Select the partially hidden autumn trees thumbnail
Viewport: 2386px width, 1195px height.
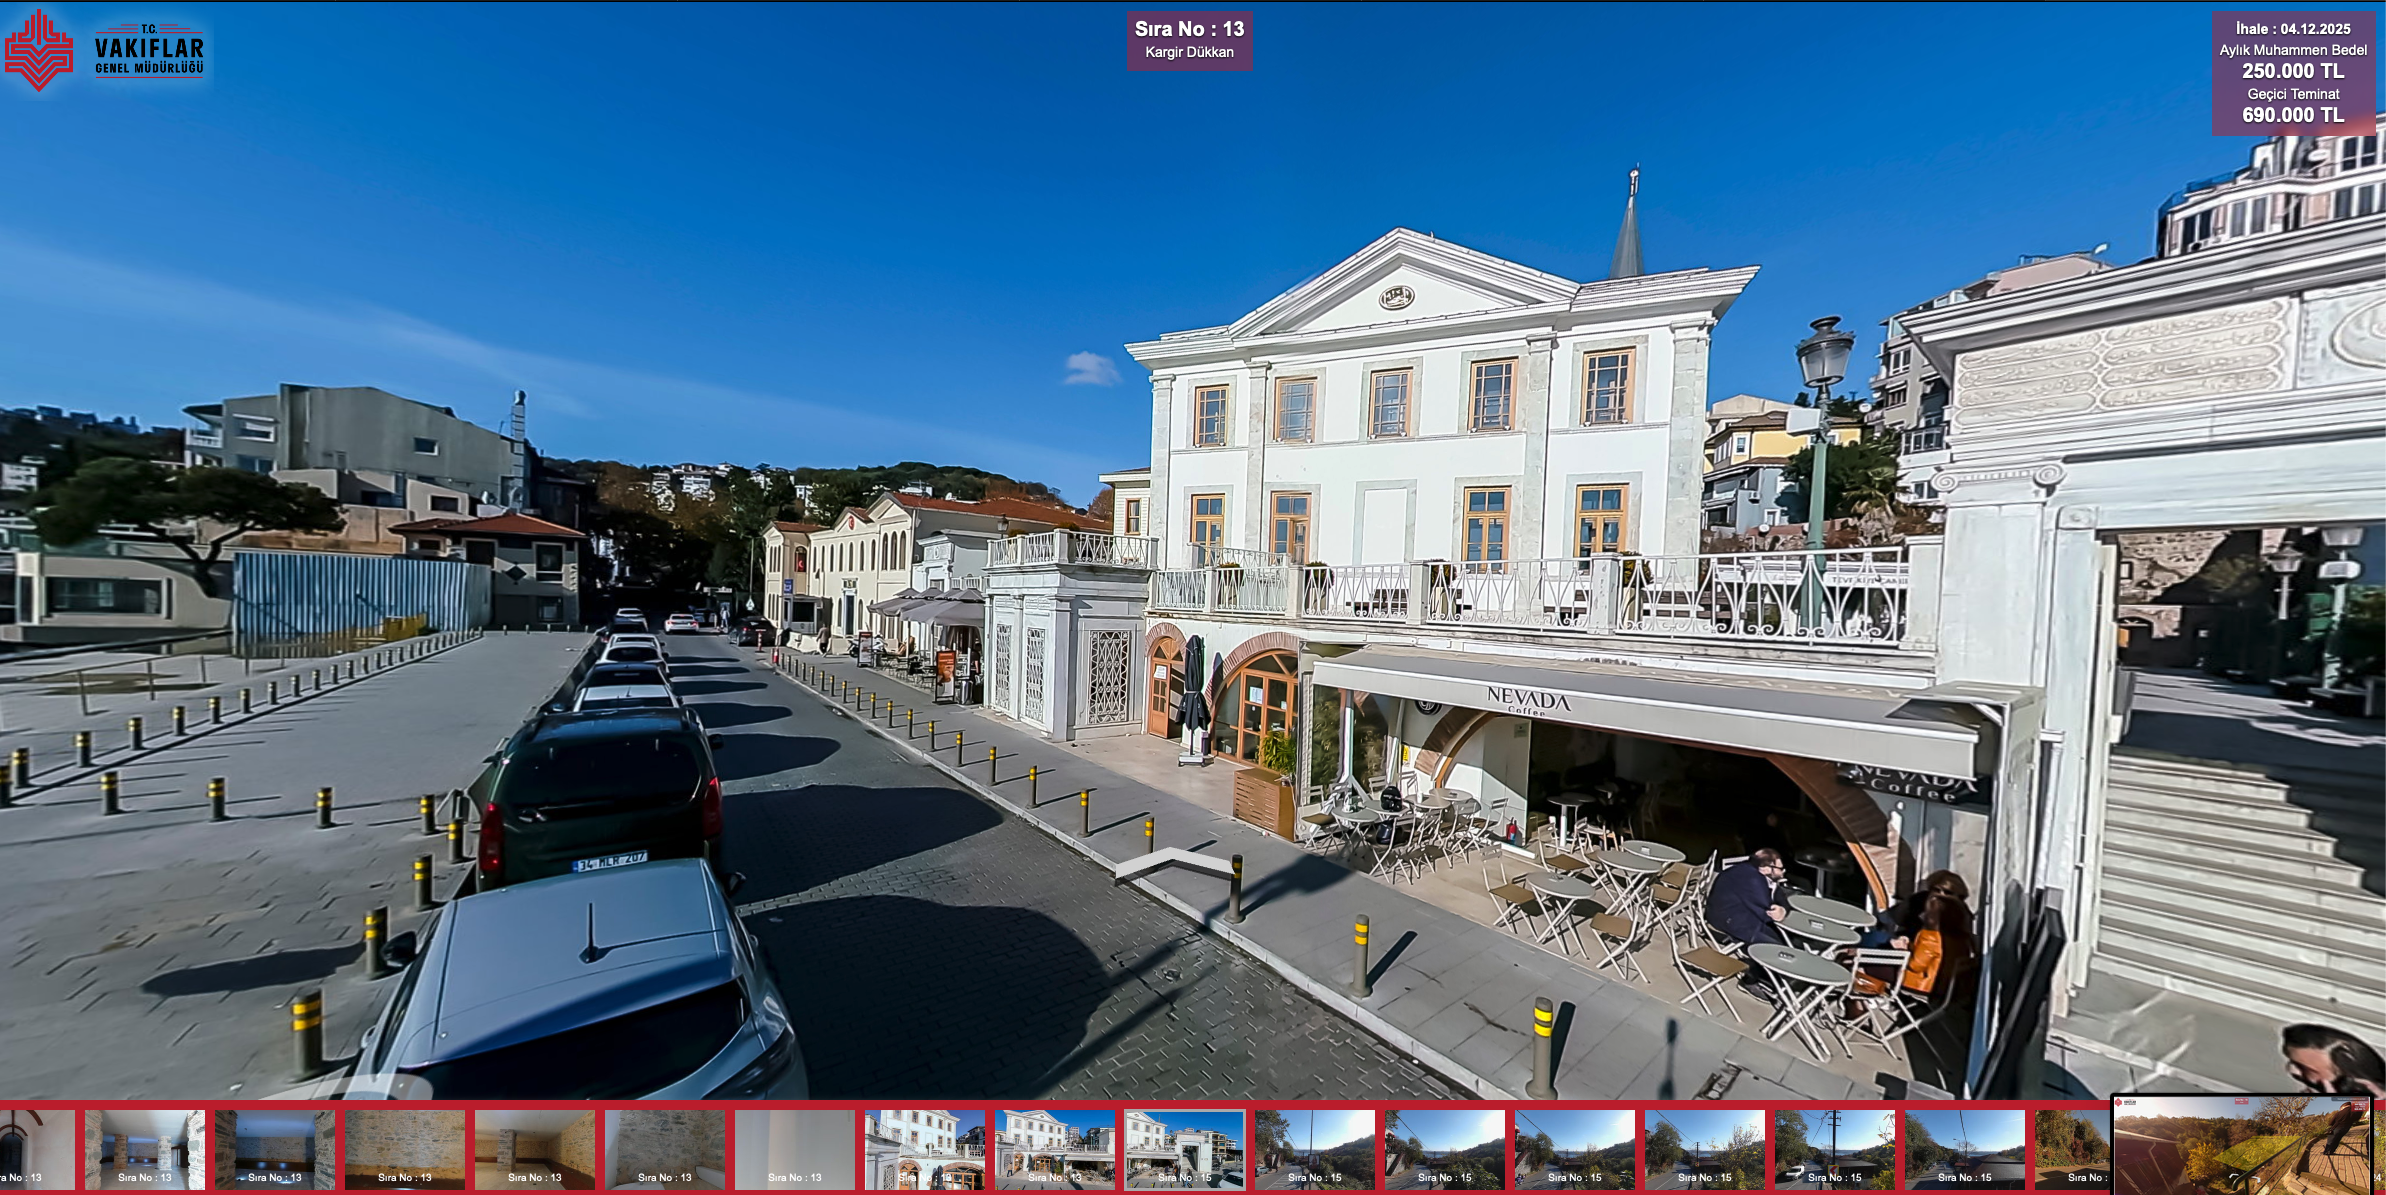2072,1149
